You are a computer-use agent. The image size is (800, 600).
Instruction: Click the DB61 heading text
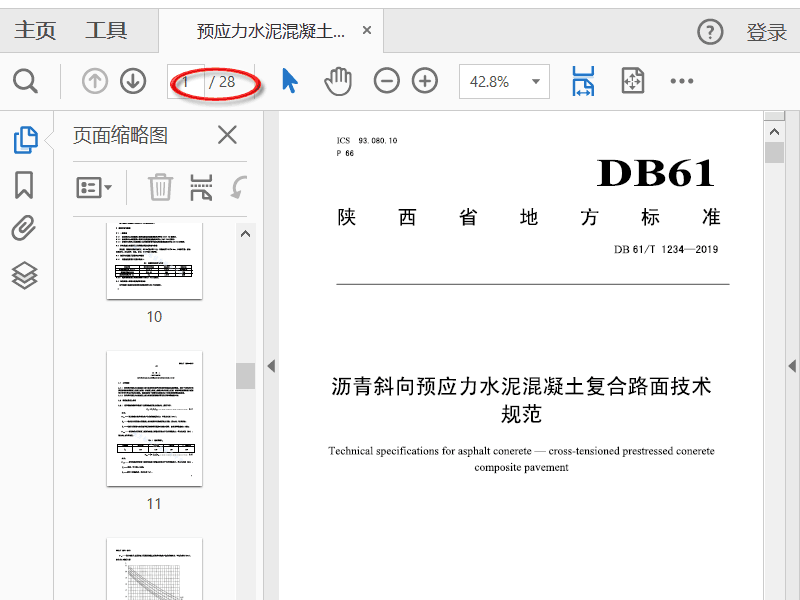[x=656, y=172]
